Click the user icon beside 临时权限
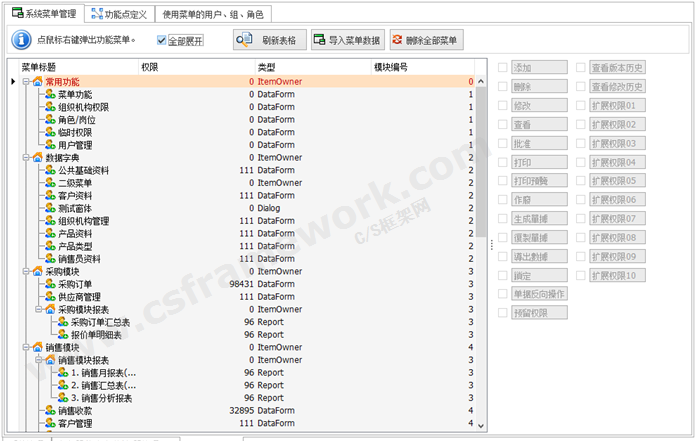This screenshot has height=441, width=696. tap(50, 132)
